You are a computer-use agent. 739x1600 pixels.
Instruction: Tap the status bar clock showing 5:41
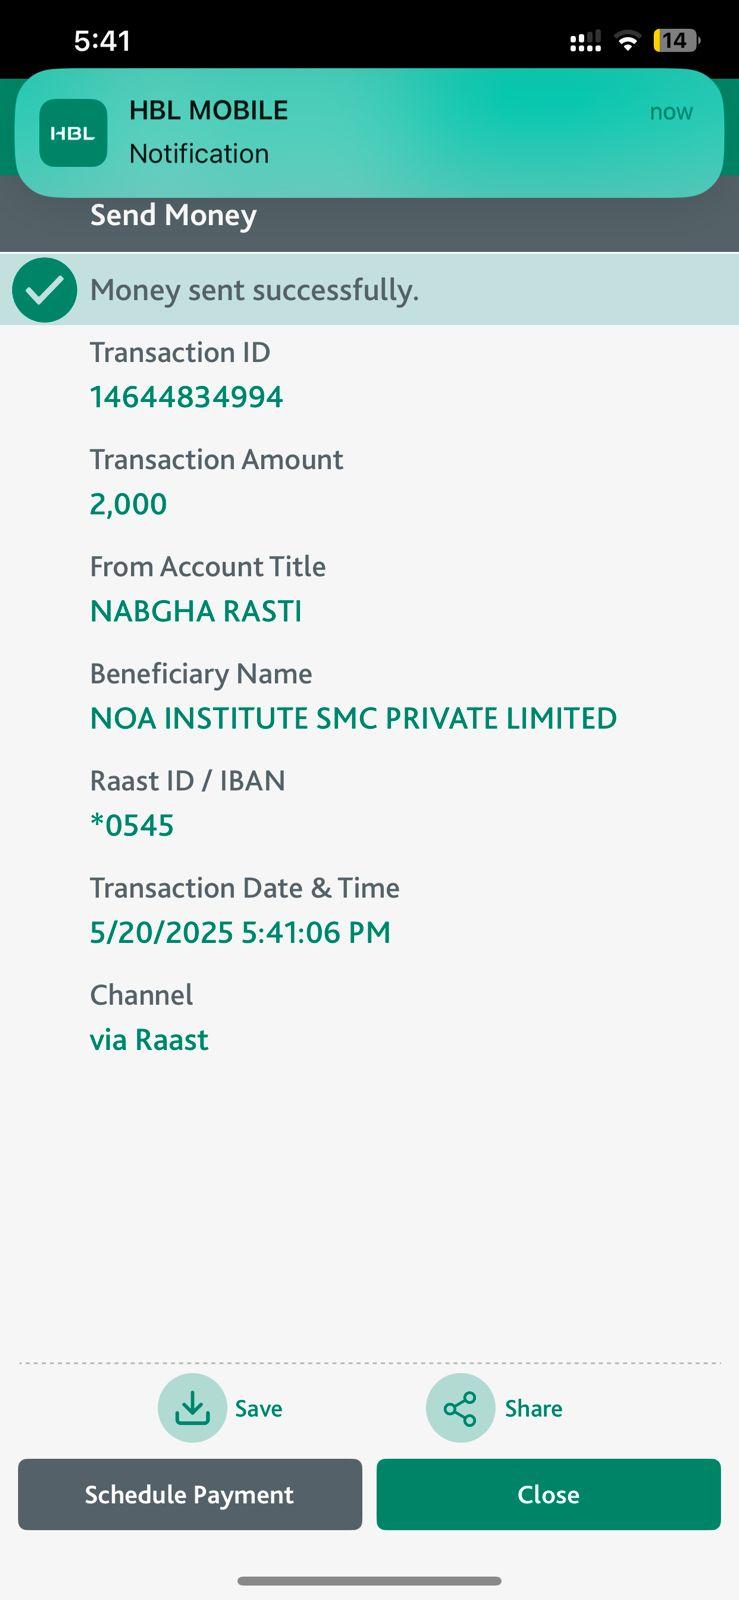(102, 41)
